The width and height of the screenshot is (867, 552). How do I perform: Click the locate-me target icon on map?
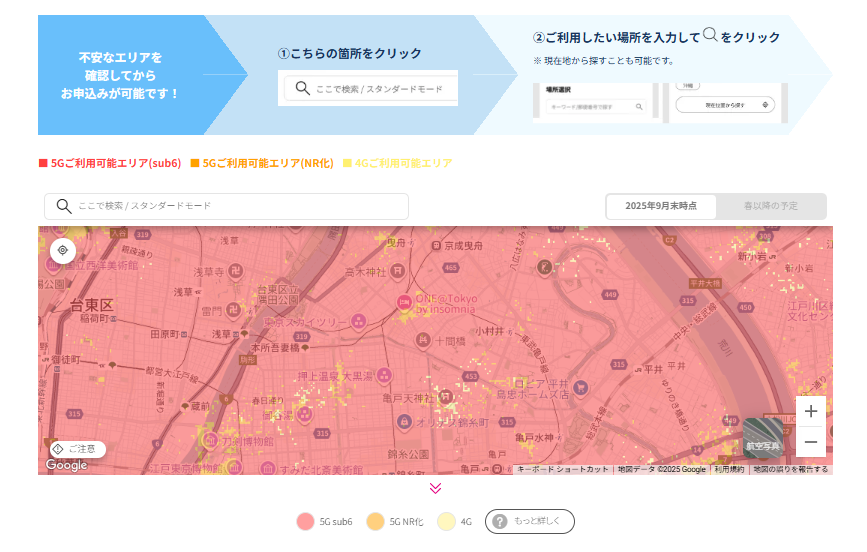62,250
